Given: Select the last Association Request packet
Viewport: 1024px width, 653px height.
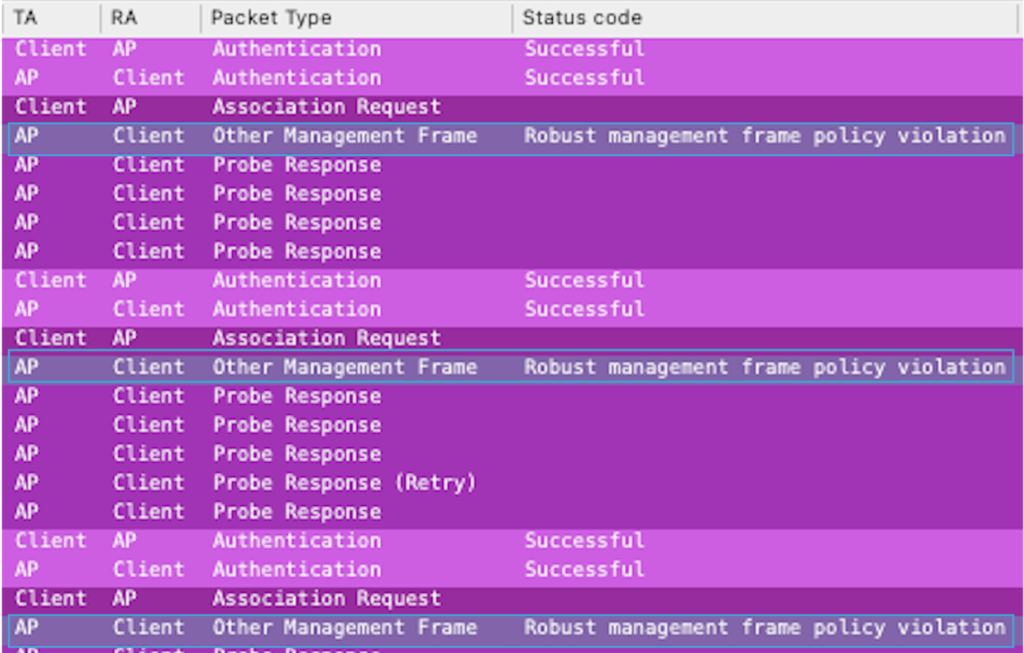Looking at the screenshot, I should (x=326, y=599).
